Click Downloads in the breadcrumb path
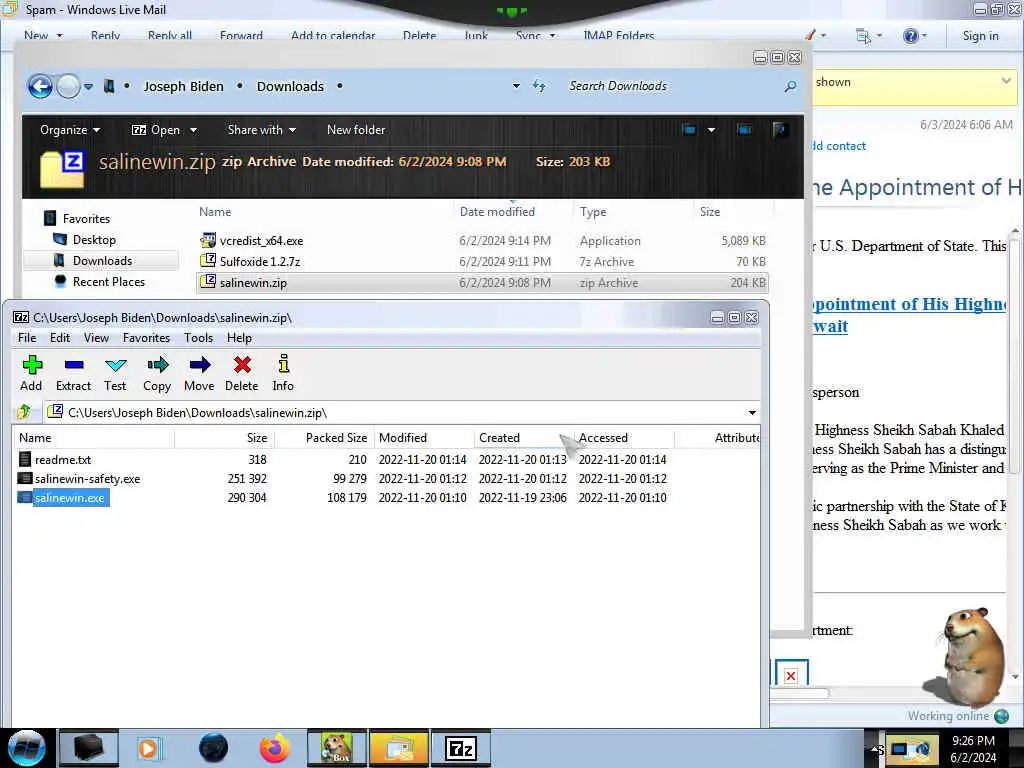Image resolution: width=1024 pixels, height=768 pixels. pyautogui.click(x=290, y=86)
